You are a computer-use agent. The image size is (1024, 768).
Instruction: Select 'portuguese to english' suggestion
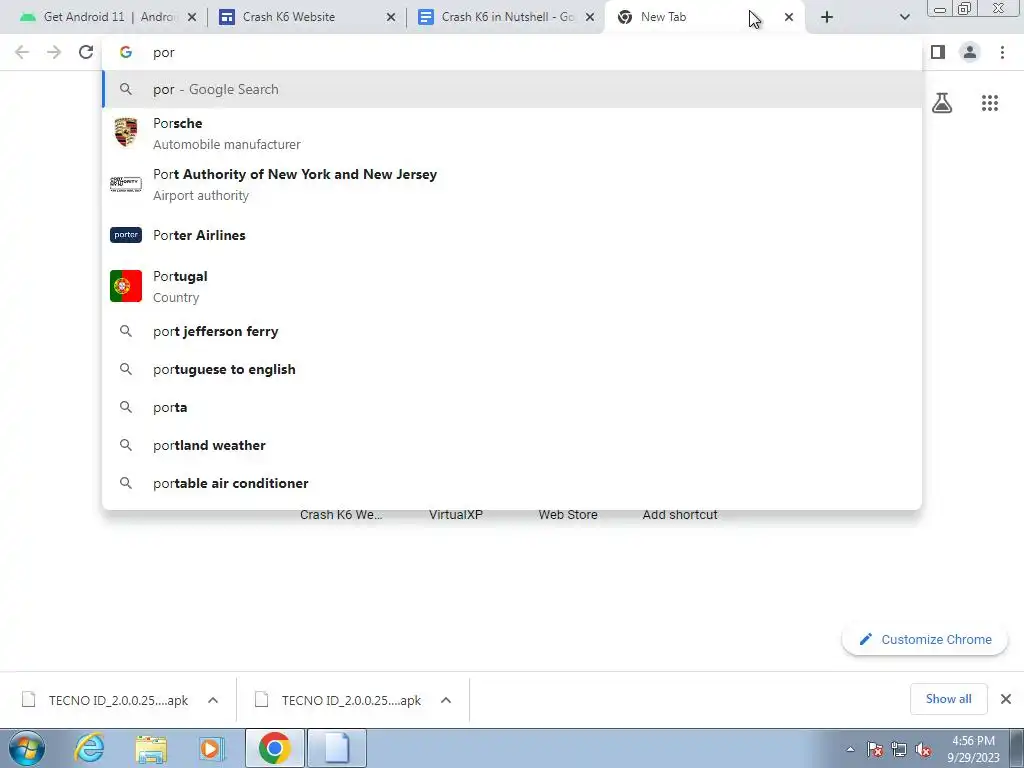coord(512,369)
